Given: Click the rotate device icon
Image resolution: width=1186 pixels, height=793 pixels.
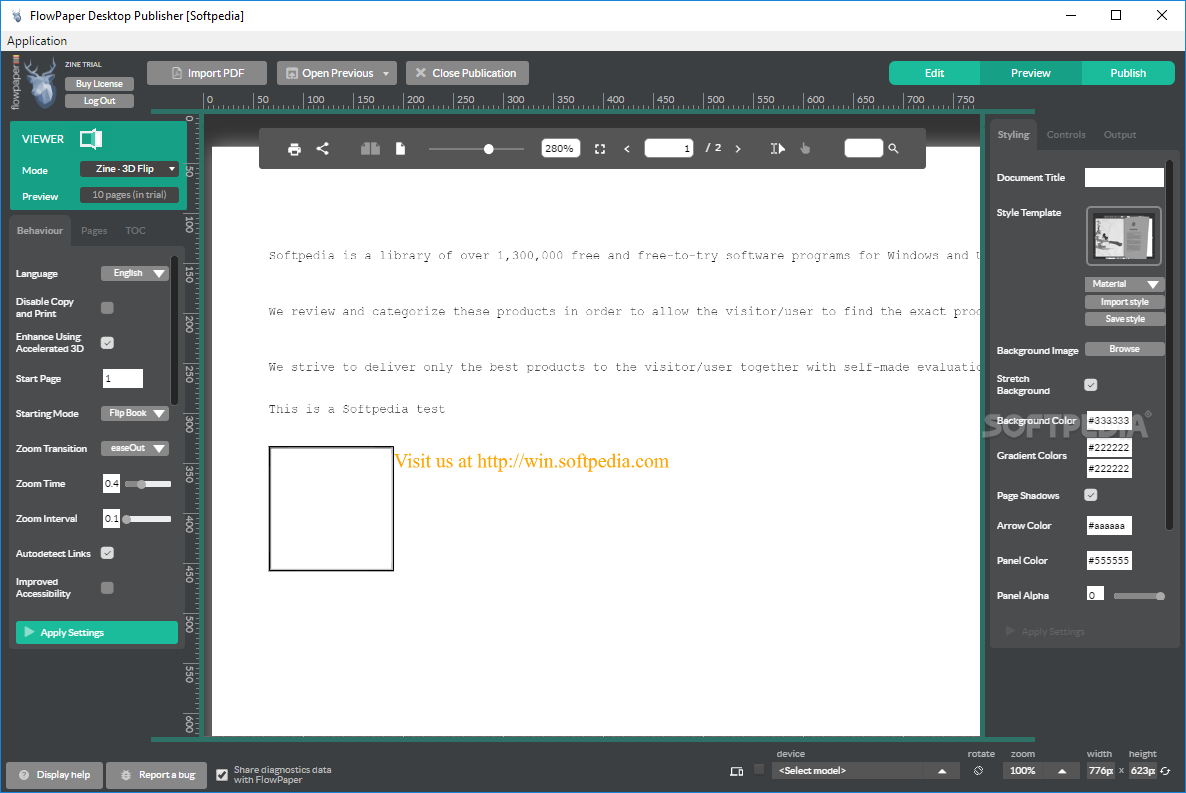Looking at the screenshot, I should [979, 770].
